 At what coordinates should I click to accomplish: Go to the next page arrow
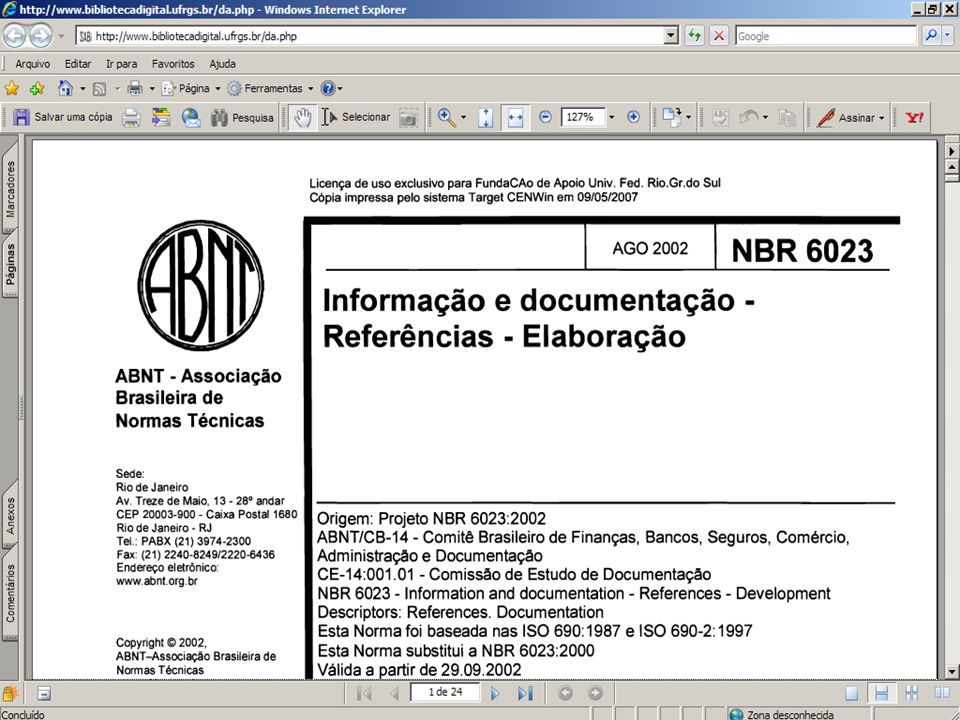click(495, 693)
